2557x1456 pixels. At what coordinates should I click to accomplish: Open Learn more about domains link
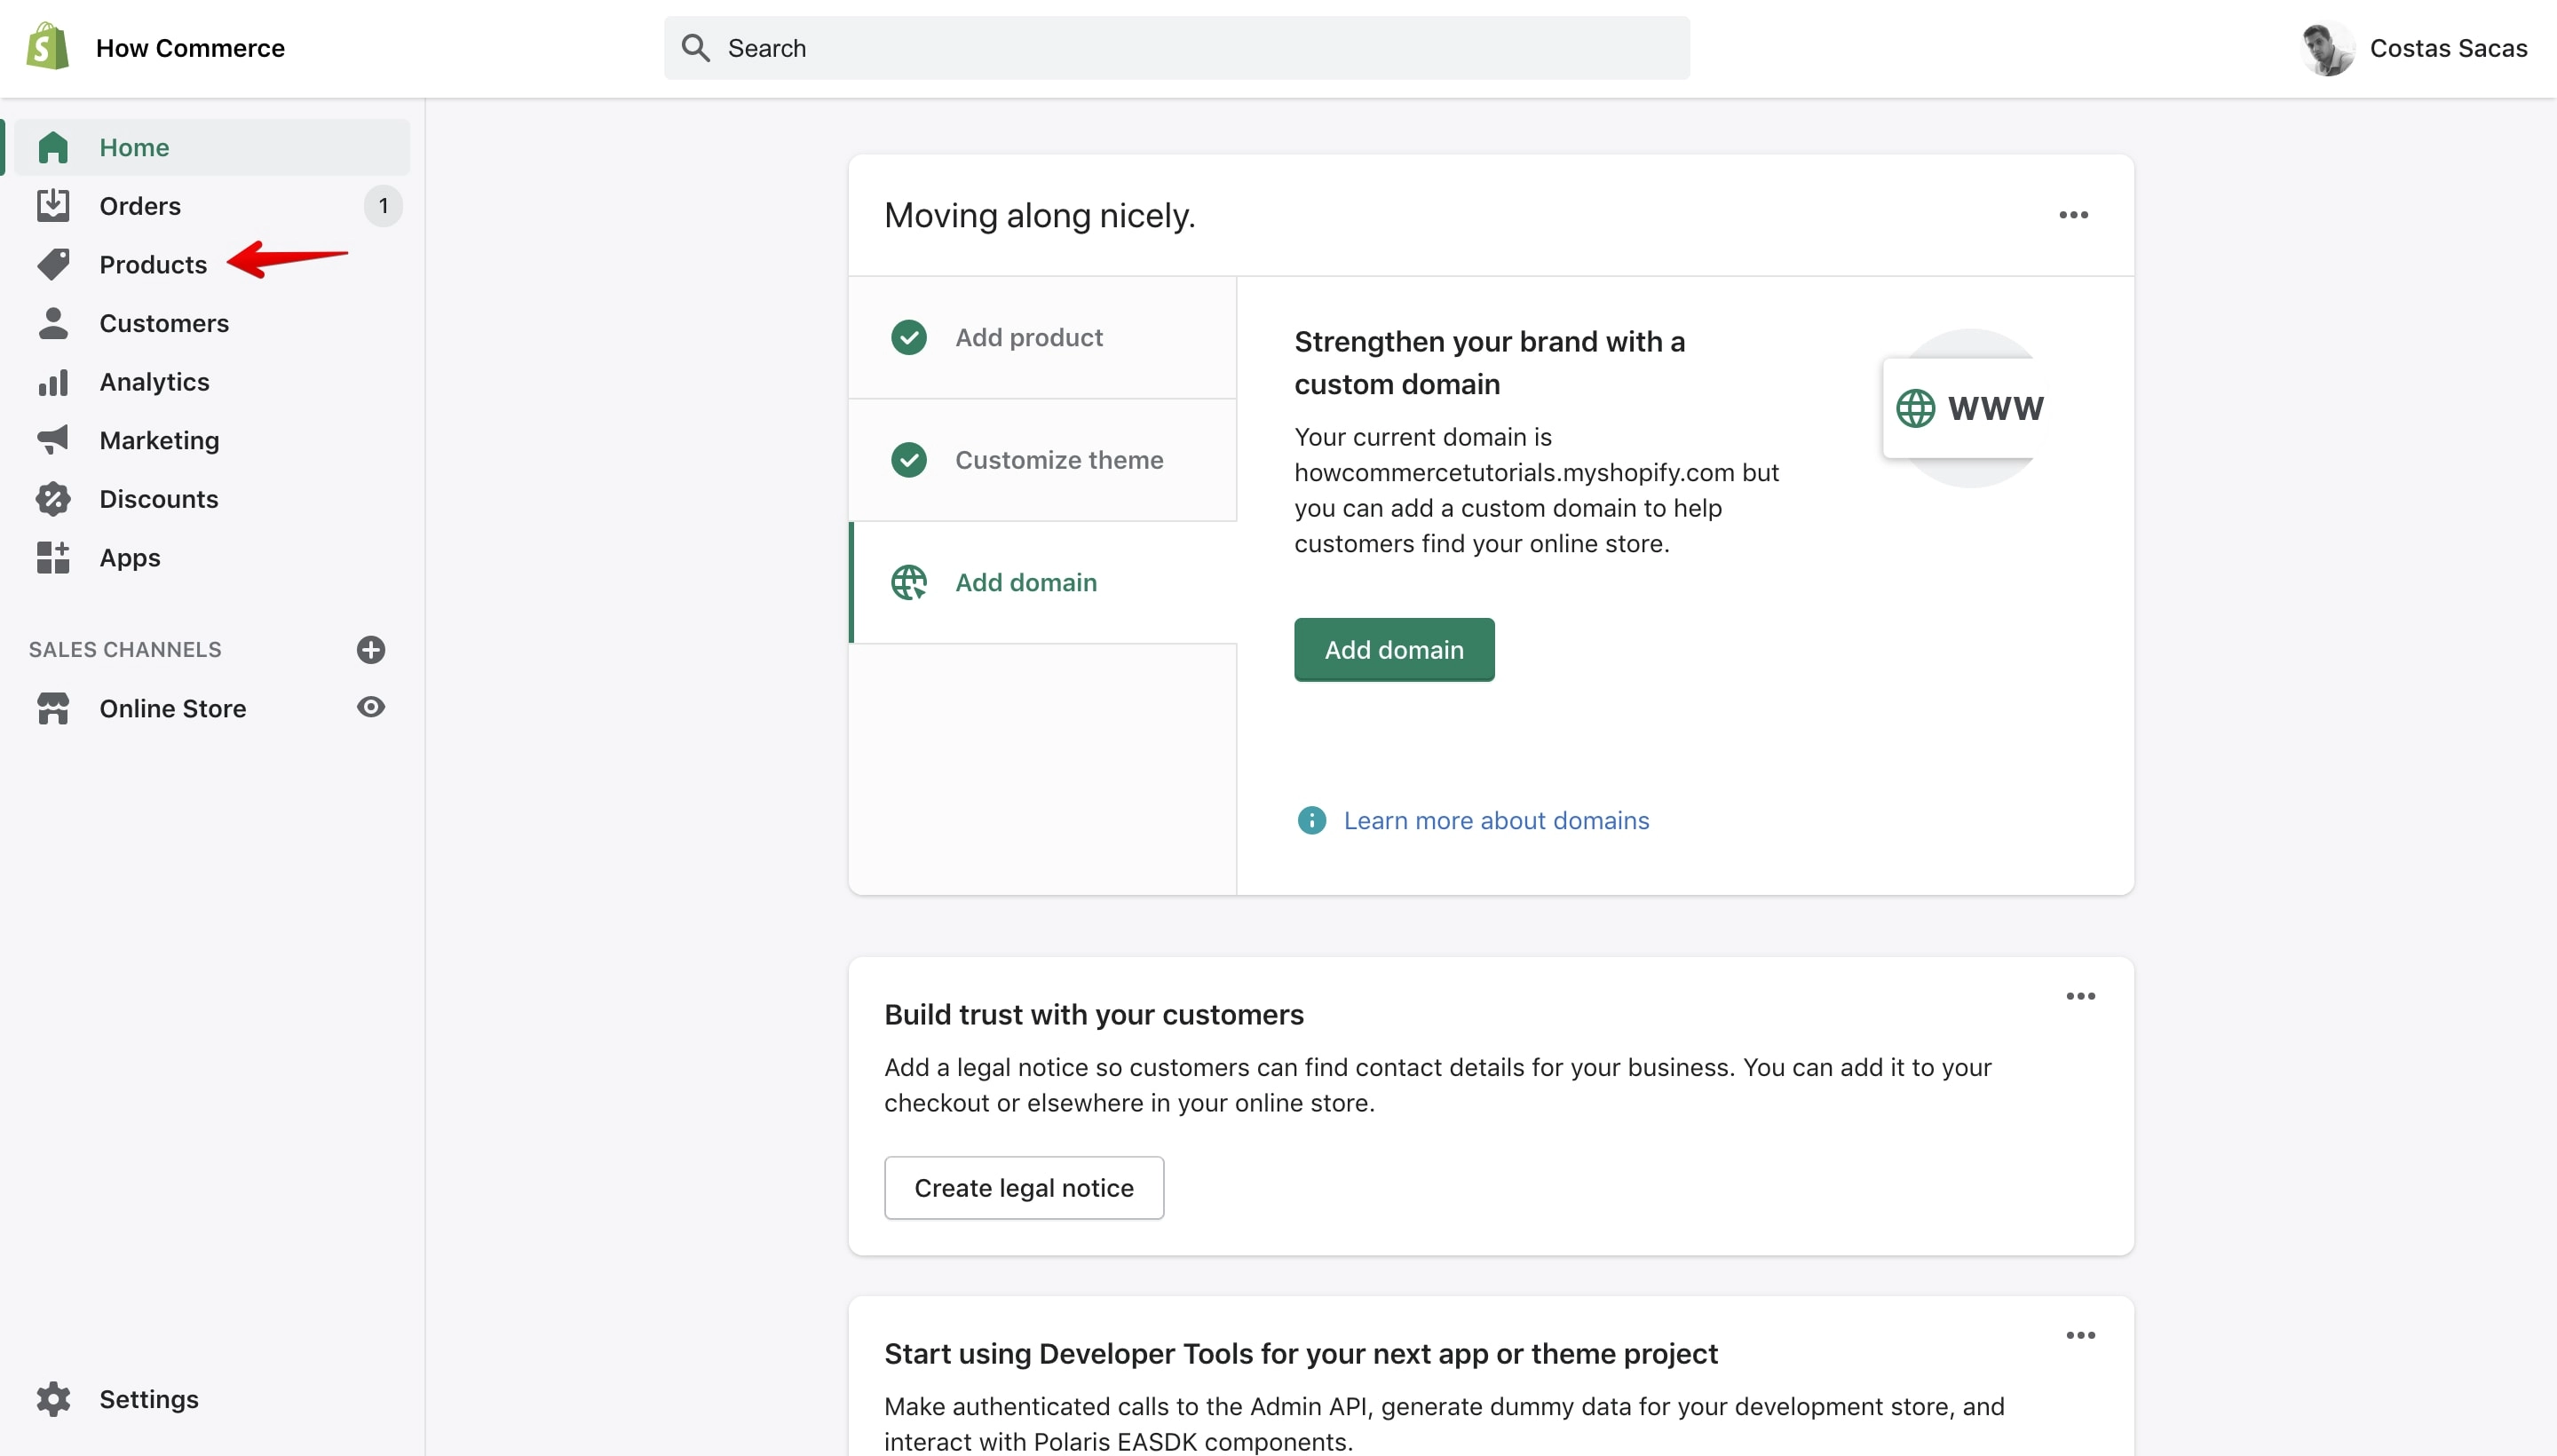click(1496, 820)
